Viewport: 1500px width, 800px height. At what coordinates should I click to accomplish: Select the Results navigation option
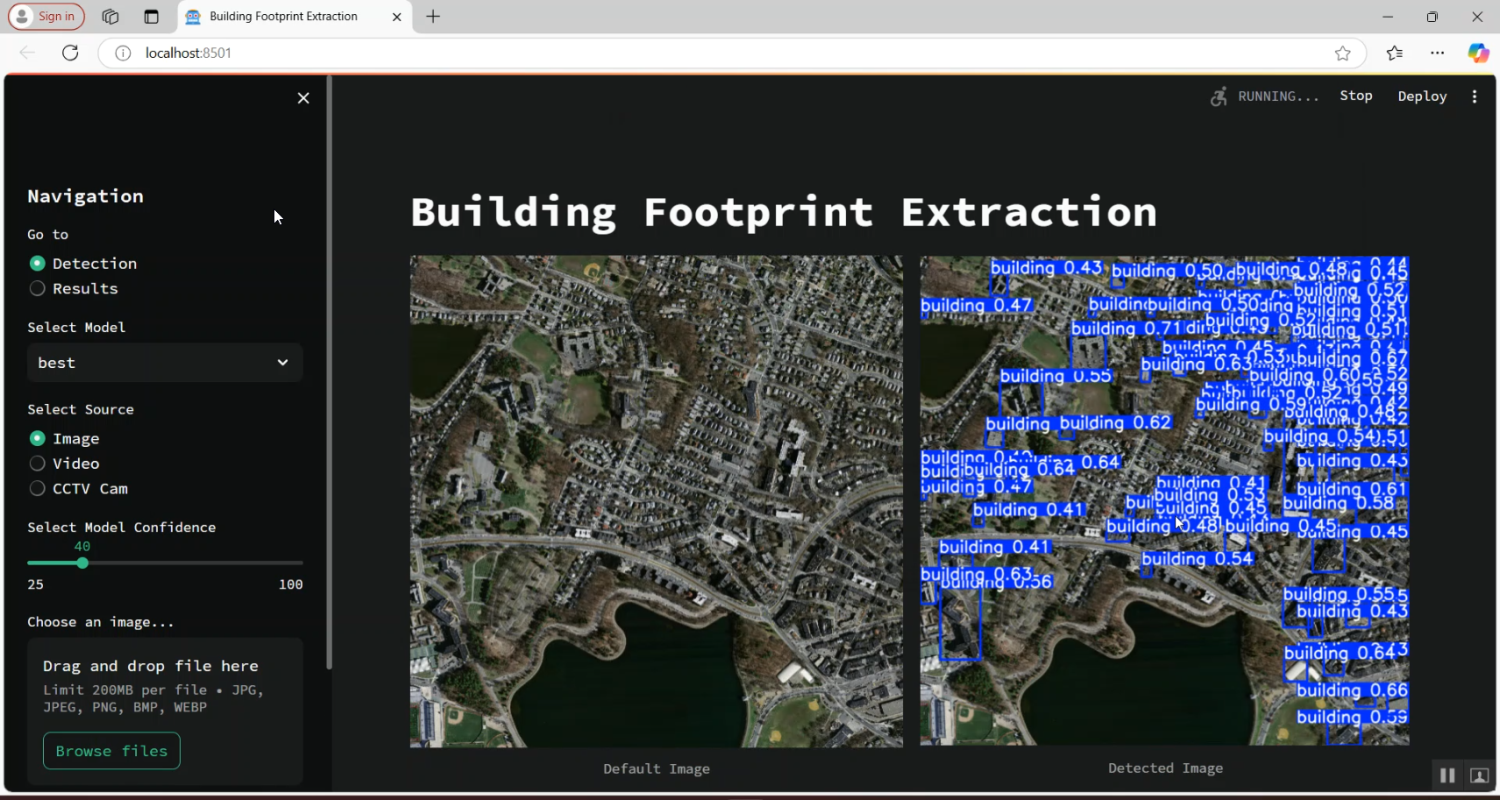click(36, 288)
